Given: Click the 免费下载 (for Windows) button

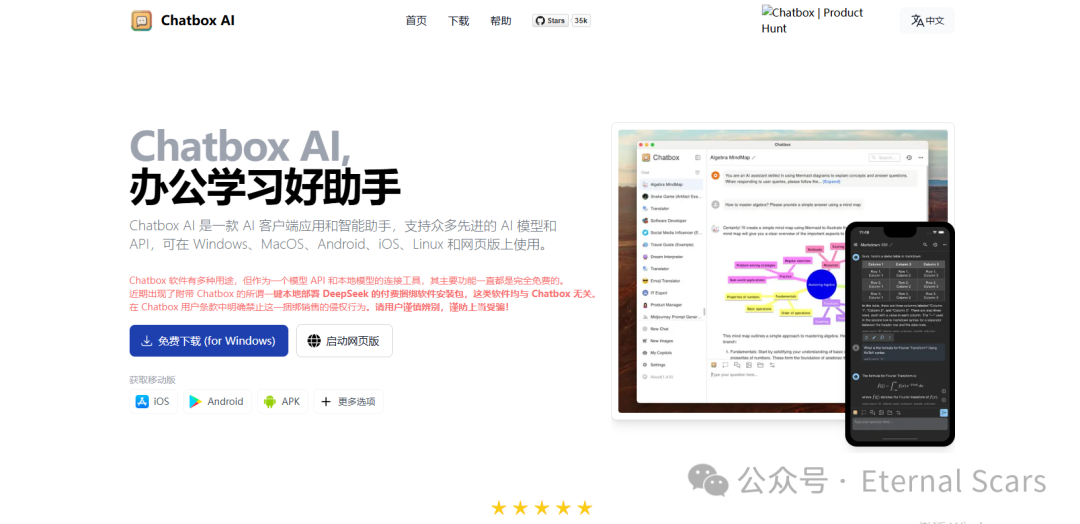Looking at the screenshot, I should 209,341.
